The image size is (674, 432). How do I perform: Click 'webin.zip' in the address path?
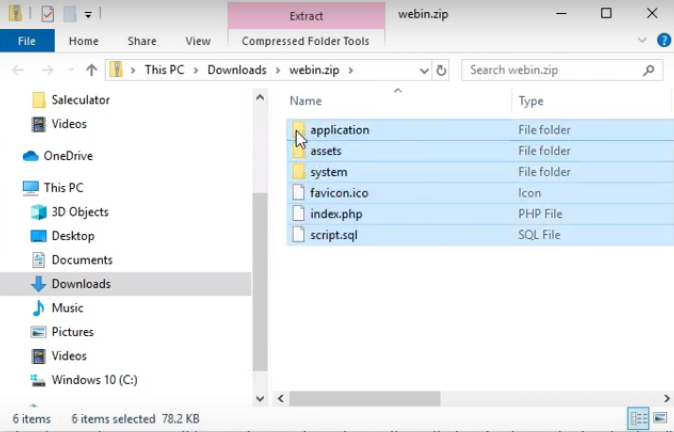tap(314, 70)
